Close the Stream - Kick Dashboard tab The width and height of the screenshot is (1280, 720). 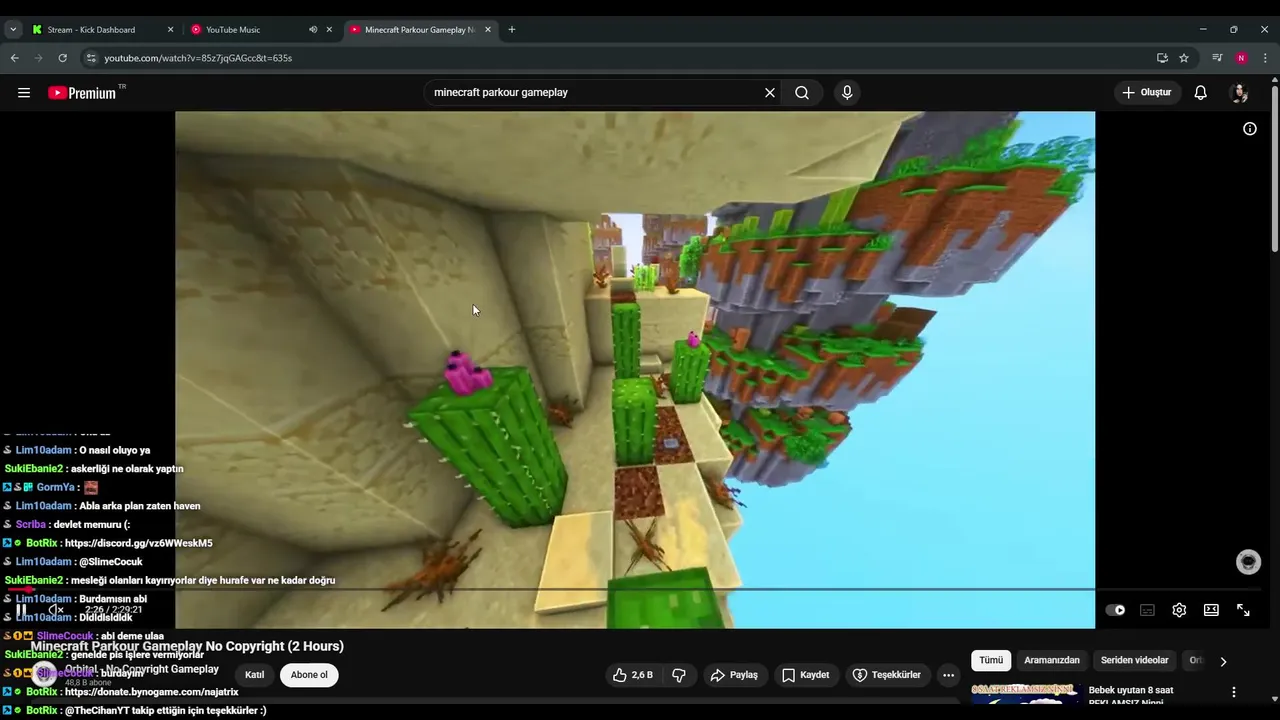[x=170, y=30]
